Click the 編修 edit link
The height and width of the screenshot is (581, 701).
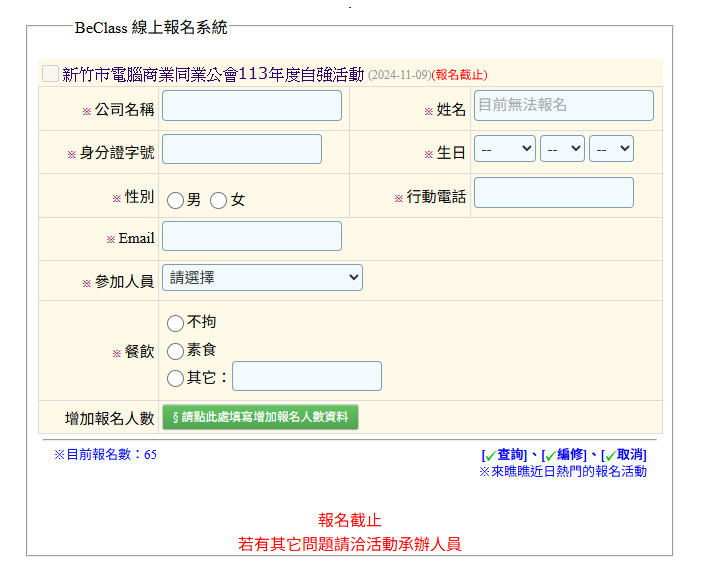tap(570, 455)
